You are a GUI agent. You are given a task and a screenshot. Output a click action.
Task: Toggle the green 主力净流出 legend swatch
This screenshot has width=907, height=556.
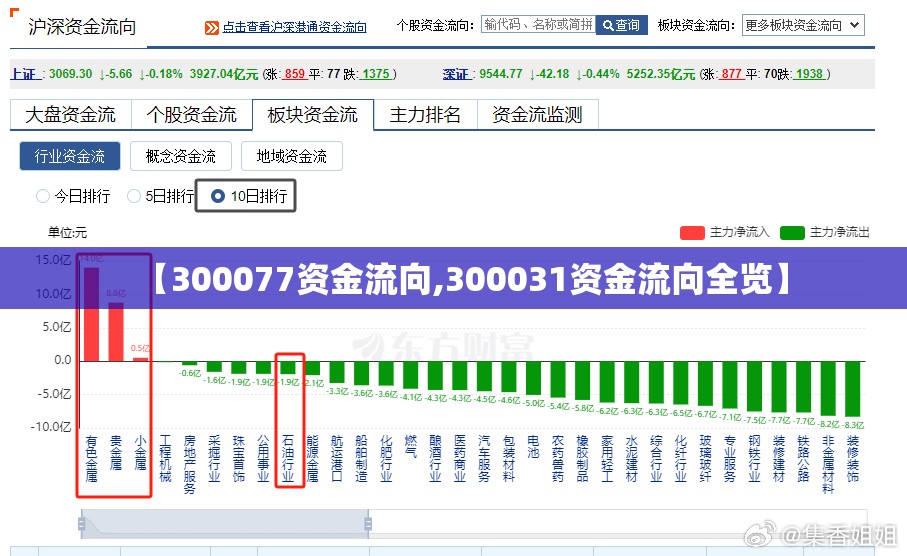(x=792, y=233)
